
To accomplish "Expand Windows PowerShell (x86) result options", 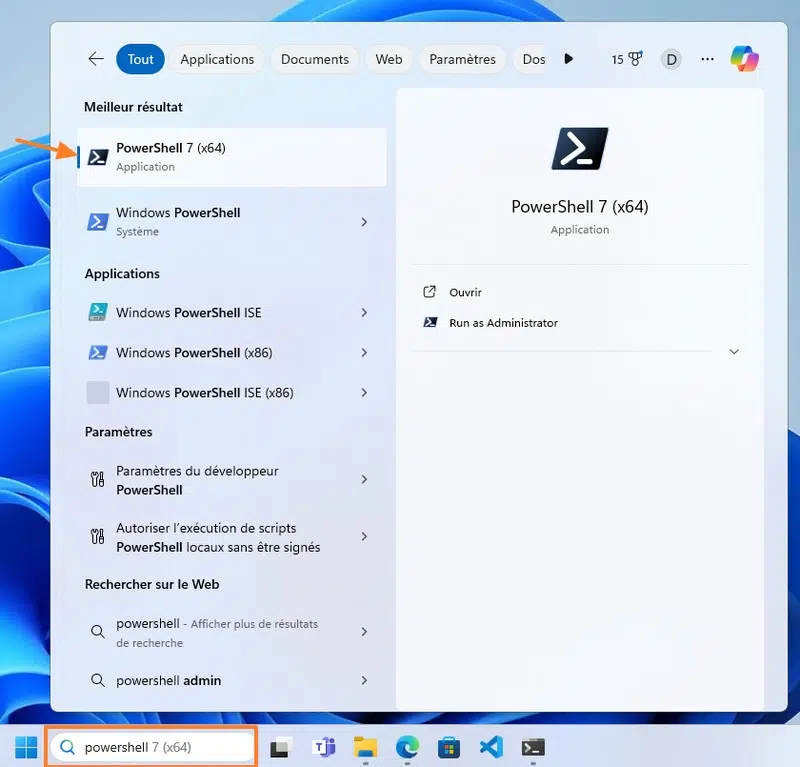I will [x=365, y=352].
